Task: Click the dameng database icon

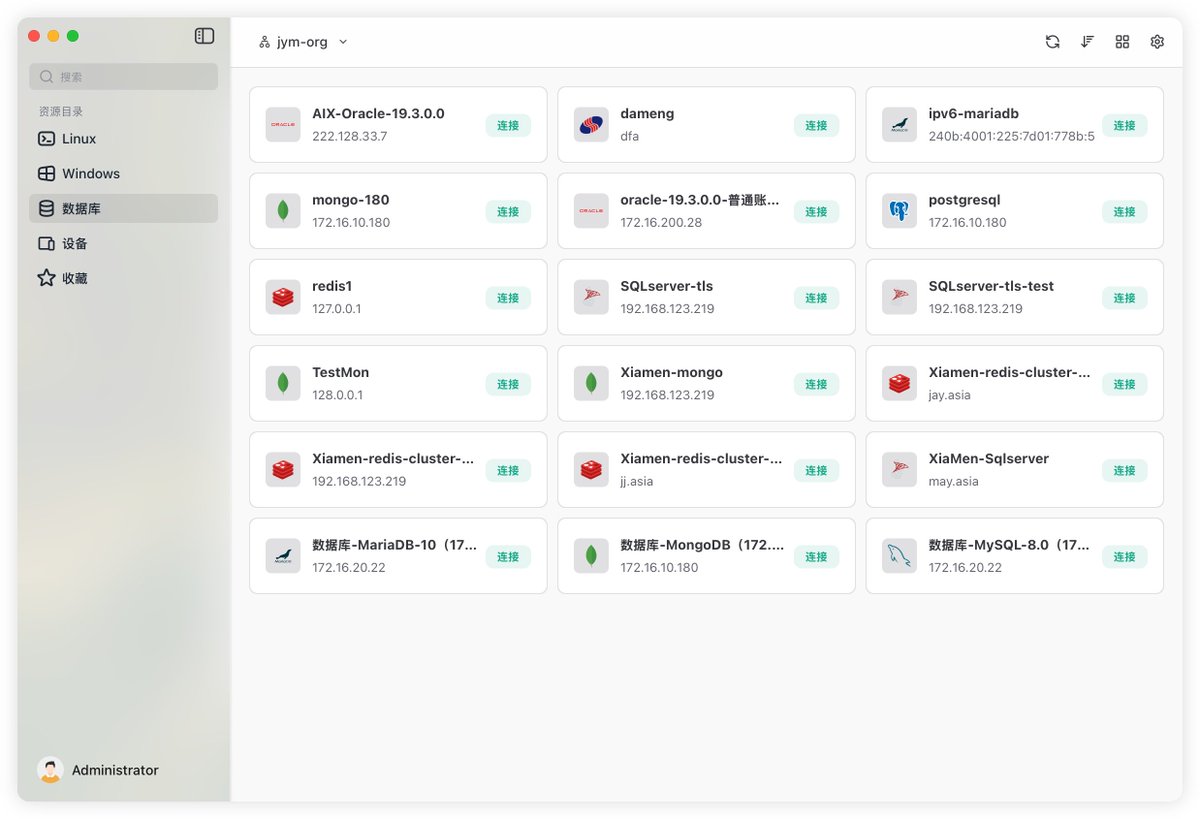Action: coord(591,125)
